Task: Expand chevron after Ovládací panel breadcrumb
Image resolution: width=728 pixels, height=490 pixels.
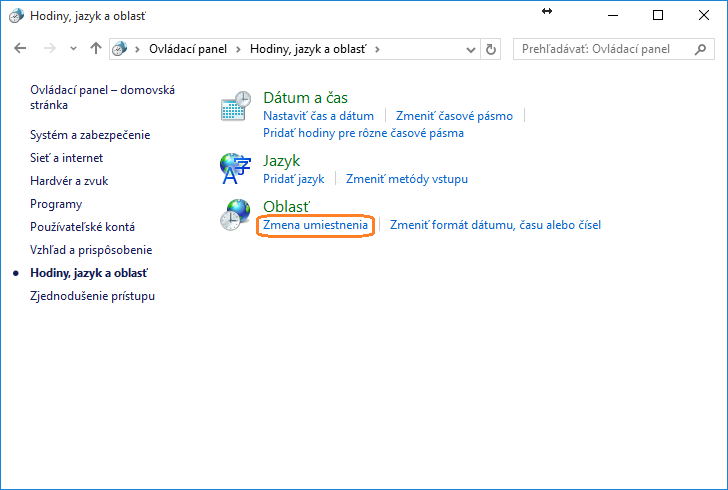Action: click(240, 48)
